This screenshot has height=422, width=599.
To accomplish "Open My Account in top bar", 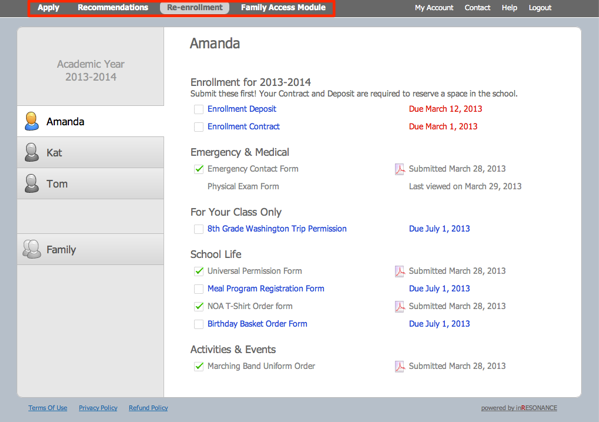I will pyautogui.click(x=434, y=8).
